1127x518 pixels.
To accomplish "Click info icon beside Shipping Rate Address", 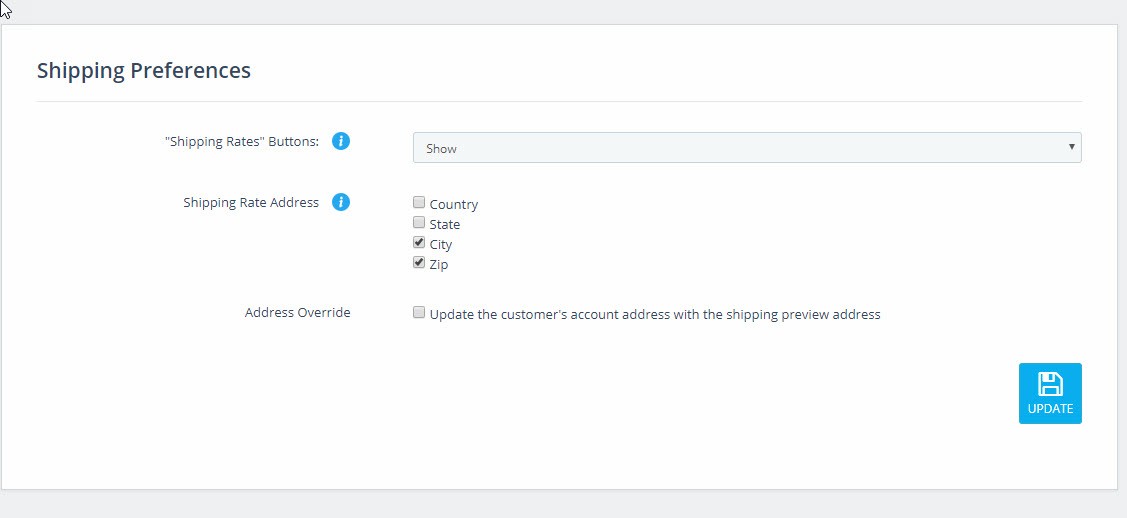I will [x=341, y=202].
